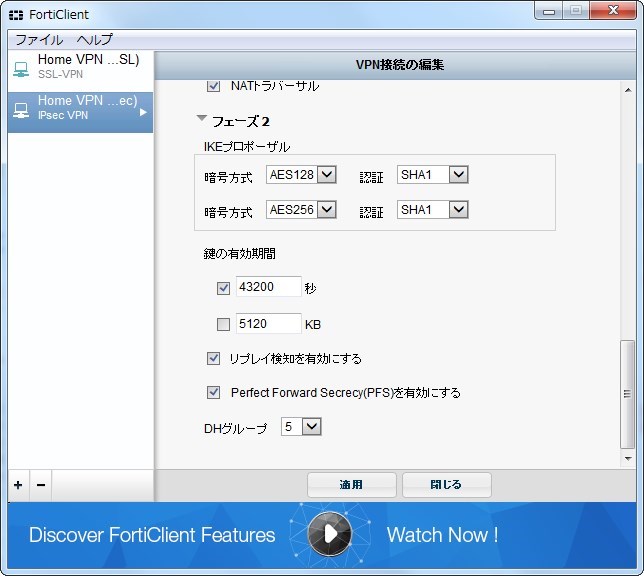Click the vertical scrollbar thumb
Image resolution: width=644 pixels, height=576 pixels.
pyautogui.click(x=627, y=394)
